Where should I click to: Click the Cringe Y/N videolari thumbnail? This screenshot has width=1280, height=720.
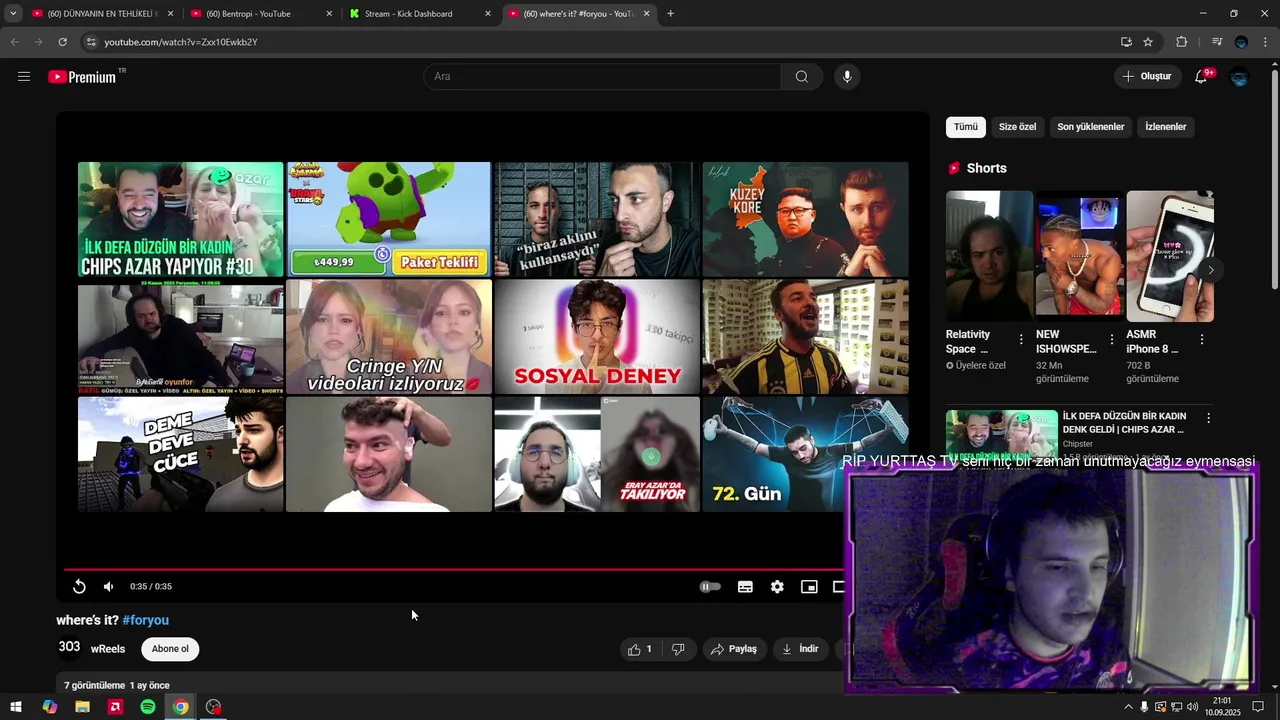389,336
